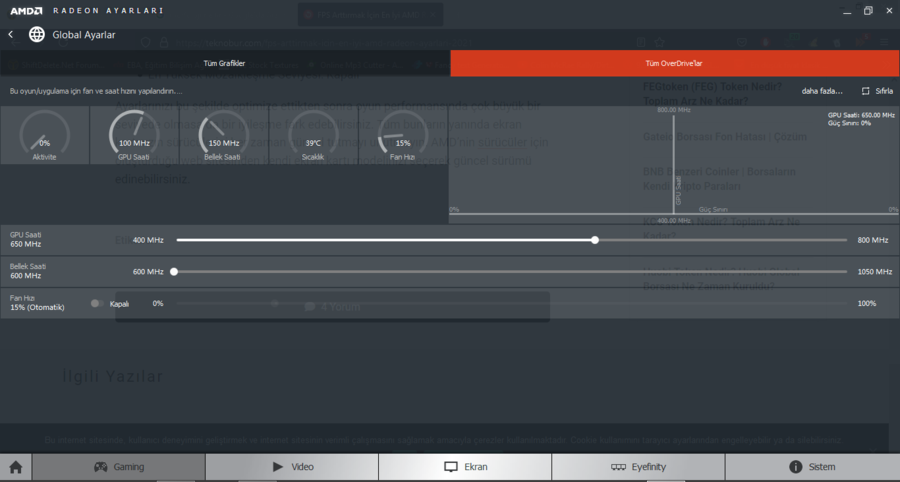Click the Fan Hızı 15% gauge
Image resolution: width=900 pixels, height=482 pixels.
pos(403,135)
